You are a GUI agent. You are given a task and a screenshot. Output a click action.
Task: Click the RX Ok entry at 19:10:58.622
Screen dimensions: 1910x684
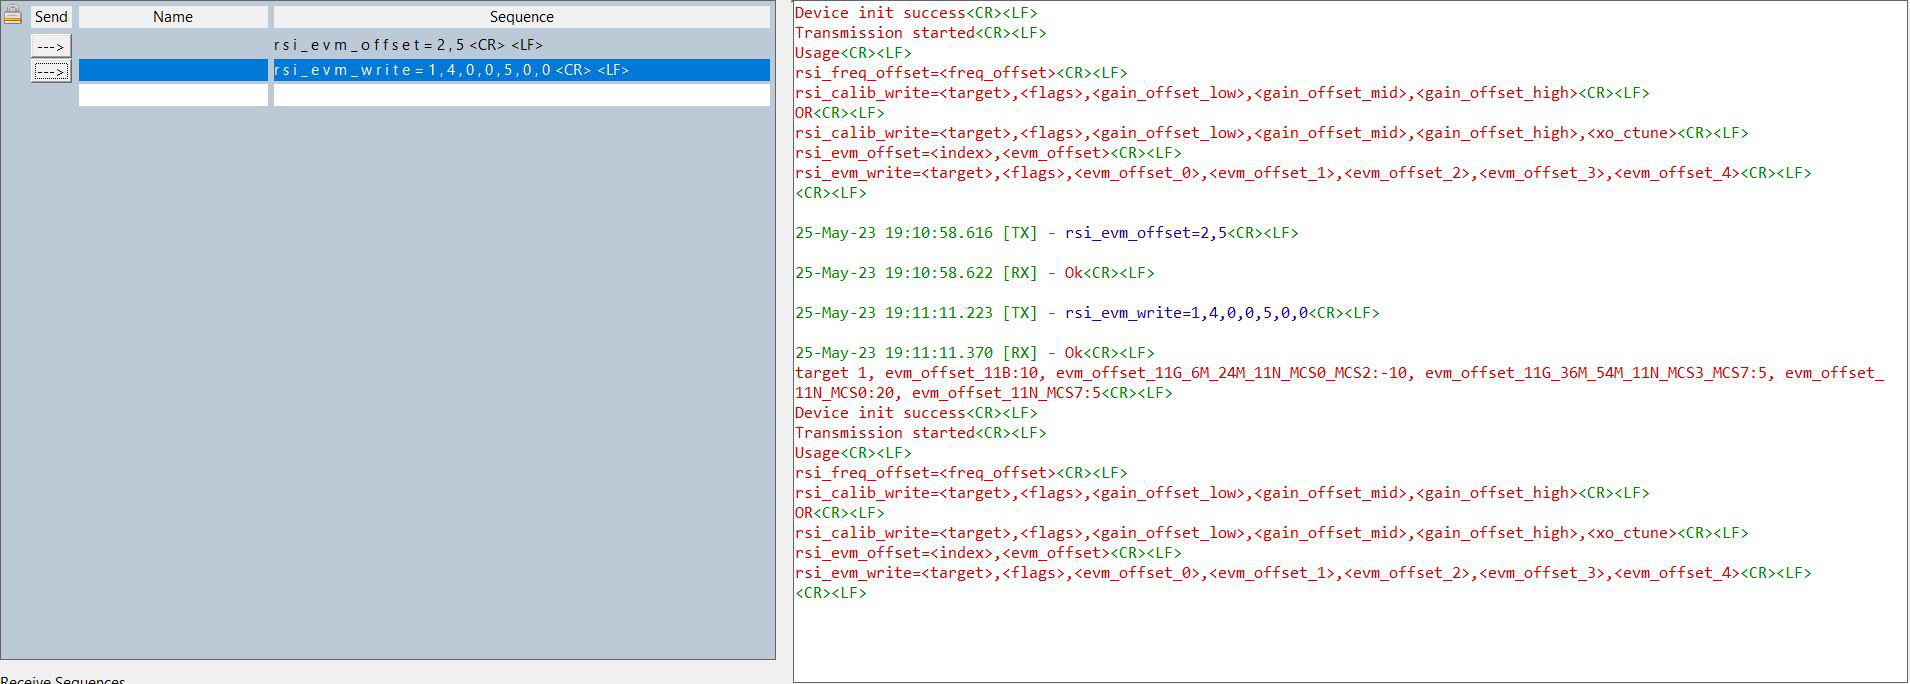974,273
